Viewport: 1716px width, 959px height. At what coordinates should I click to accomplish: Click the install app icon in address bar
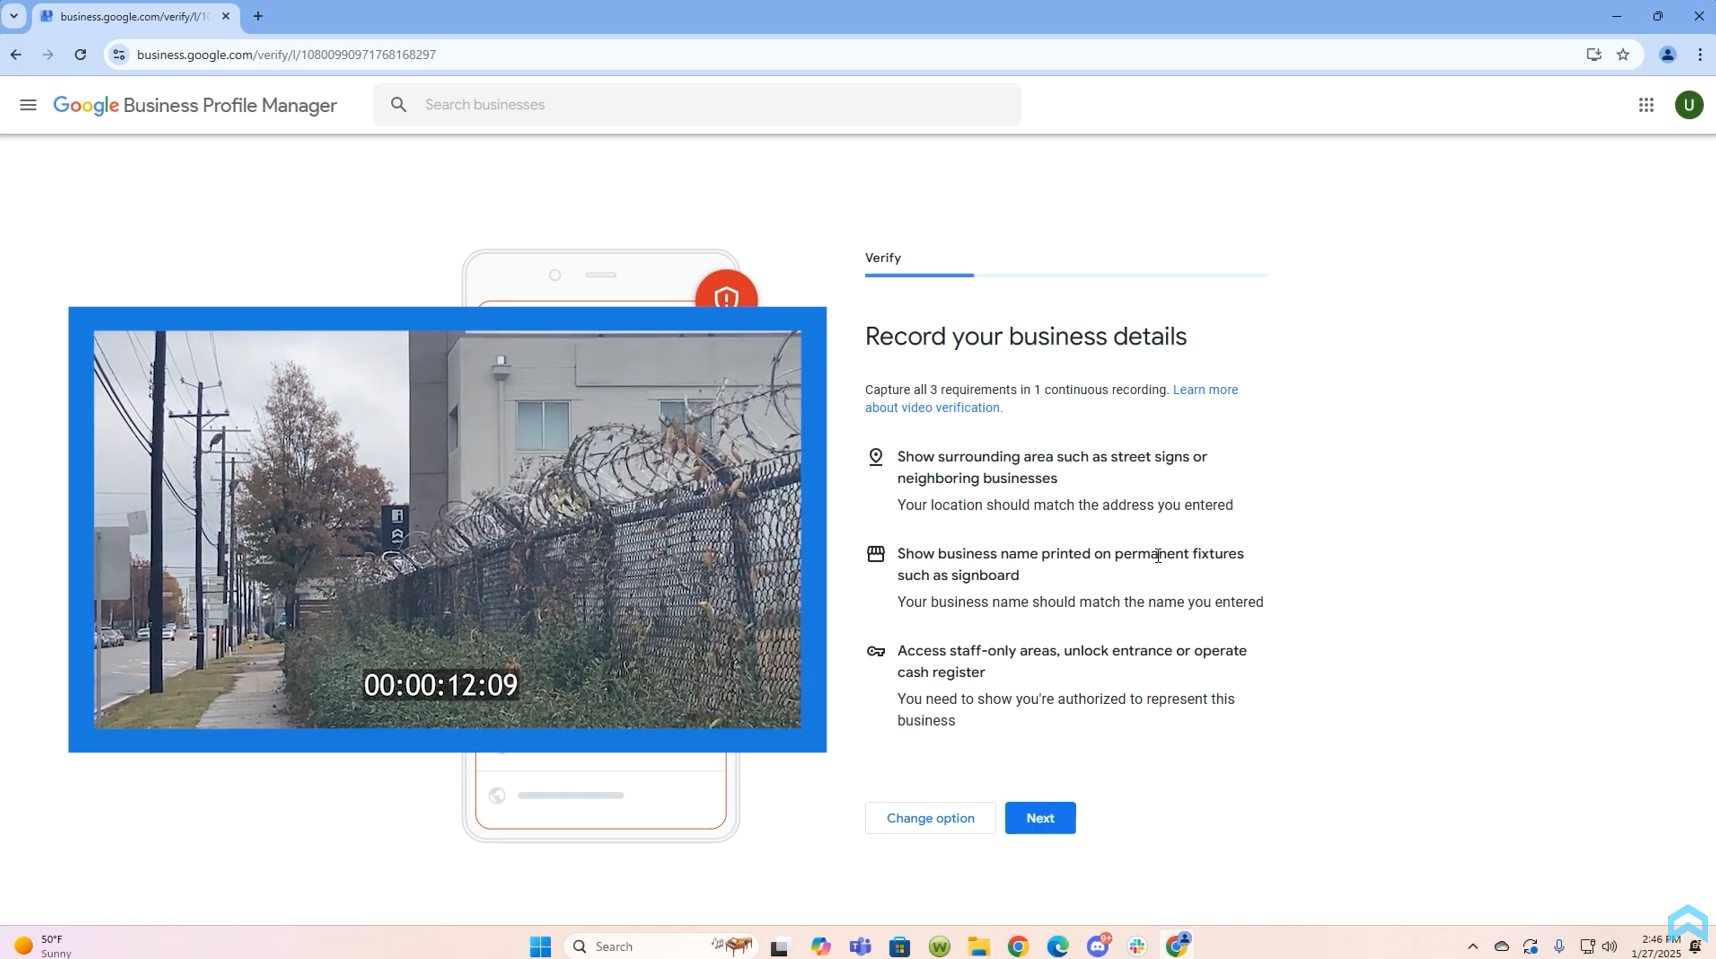1594,55
